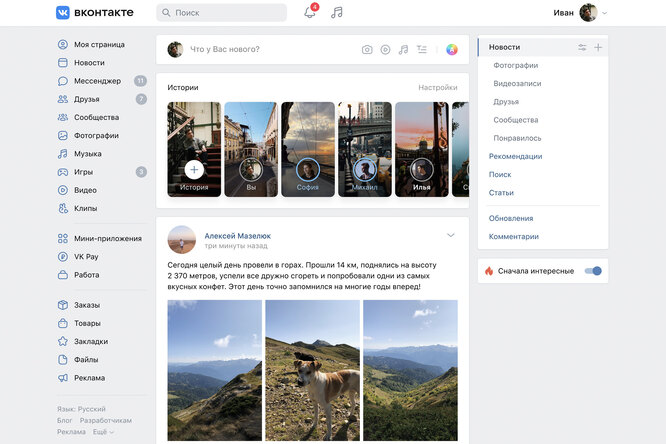Click the VK logo icon
Viewport: 666px width, 444px height.
pos(63,13)
